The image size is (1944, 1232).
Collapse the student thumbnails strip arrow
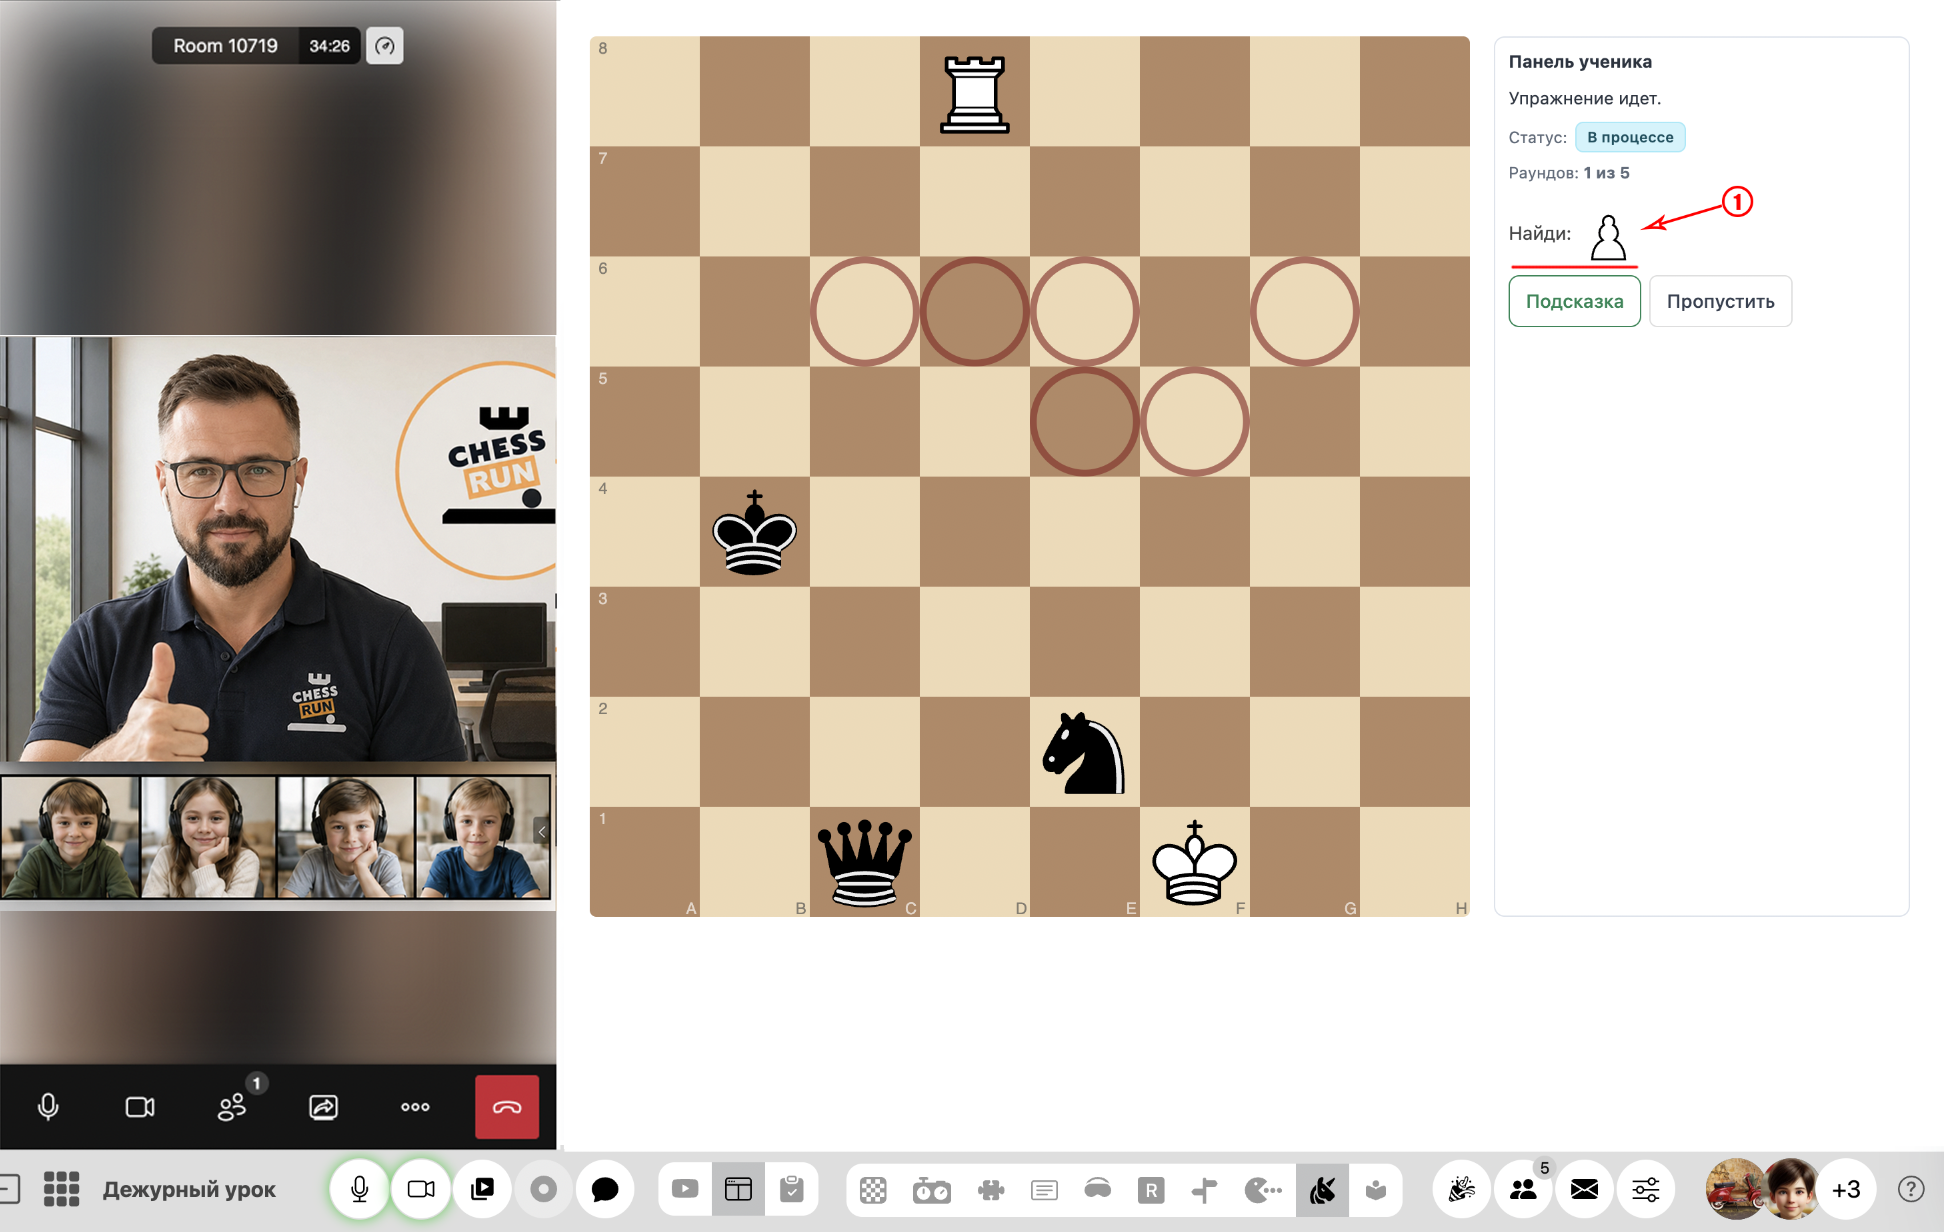tap(542, 832)
